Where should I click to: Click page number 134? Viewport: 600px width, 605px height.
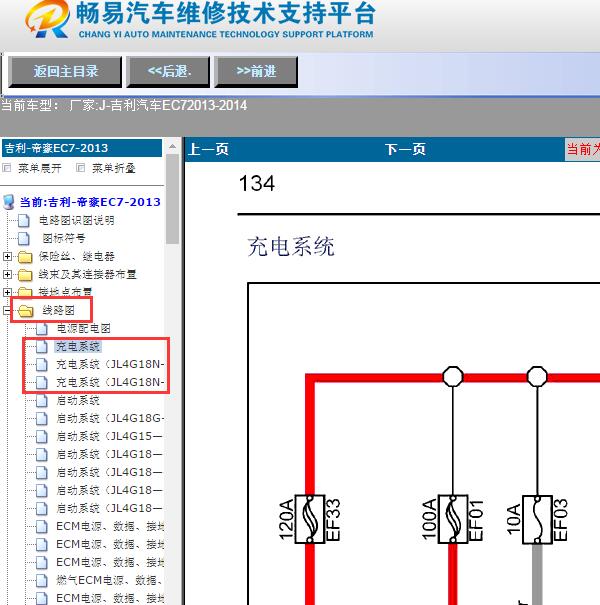257,184
